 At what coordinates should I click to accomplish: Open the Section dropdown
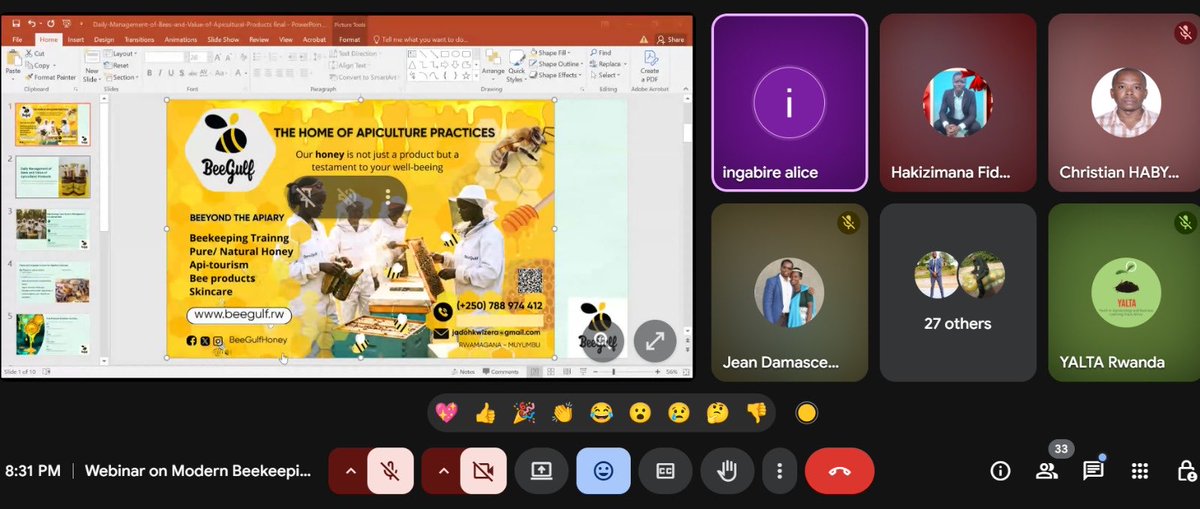coord(122,77)
